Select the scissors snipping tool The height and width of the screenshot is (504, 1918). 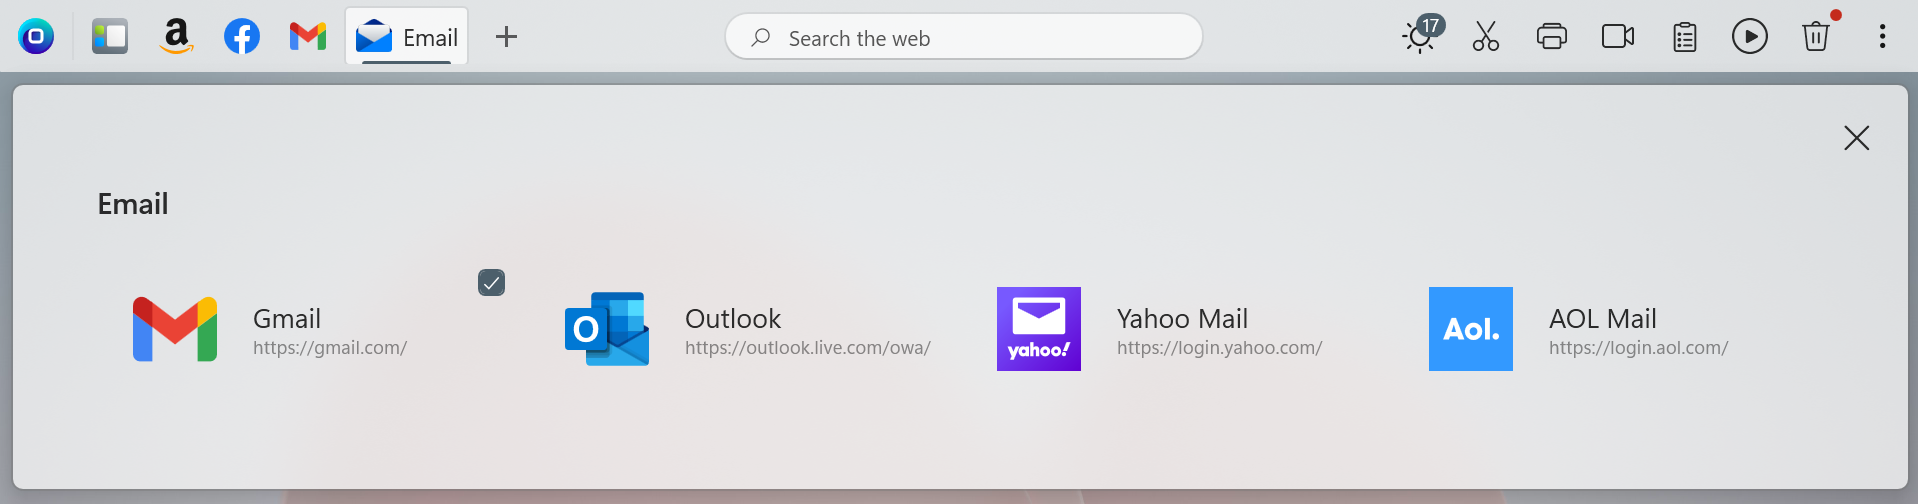pos(1486,37)
